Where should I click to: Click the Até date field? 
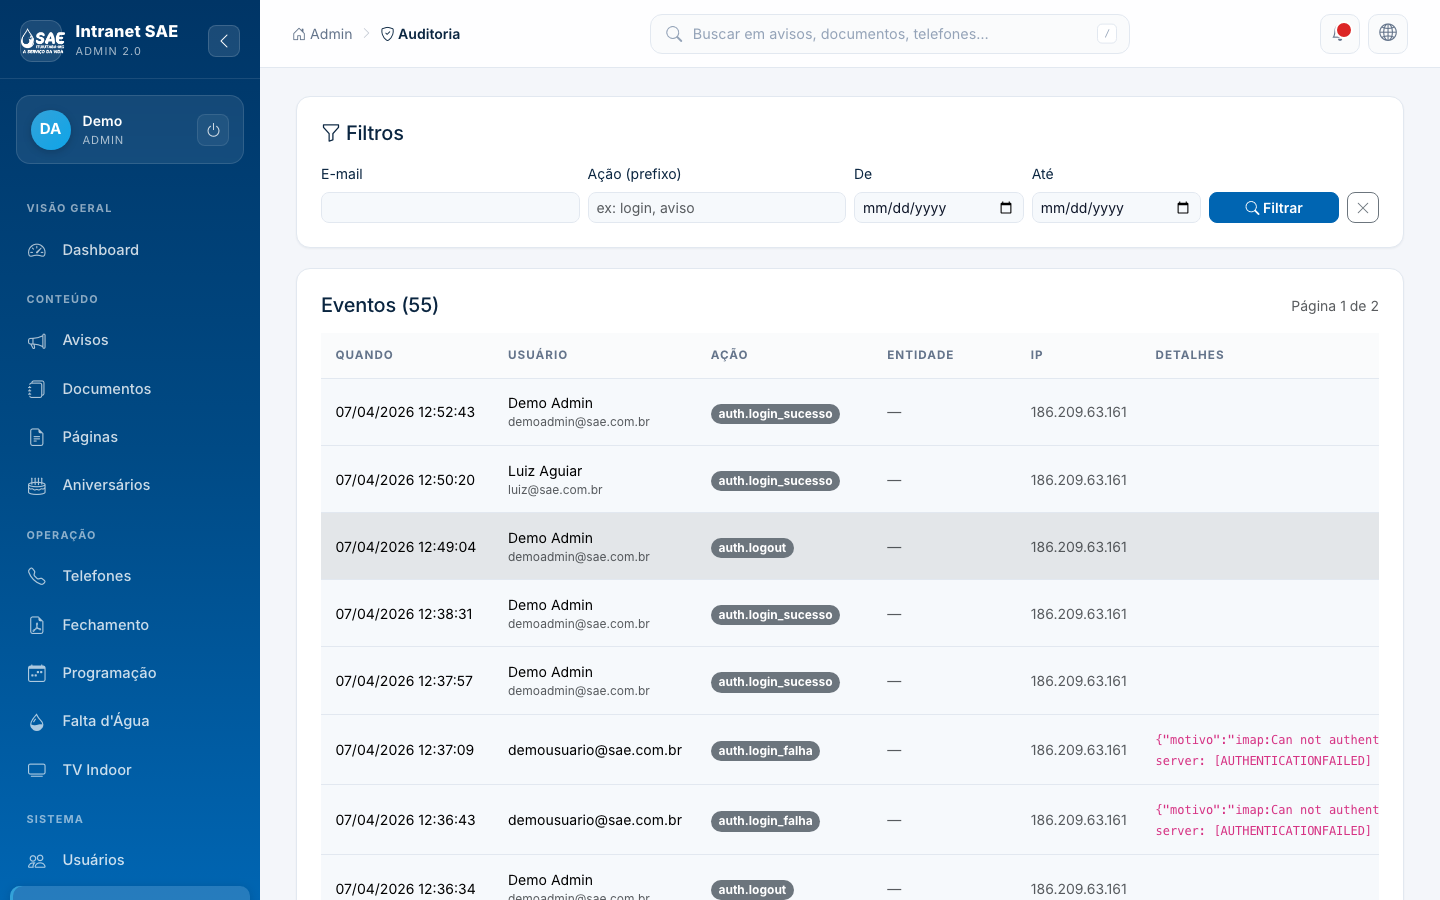(1116, 208)
